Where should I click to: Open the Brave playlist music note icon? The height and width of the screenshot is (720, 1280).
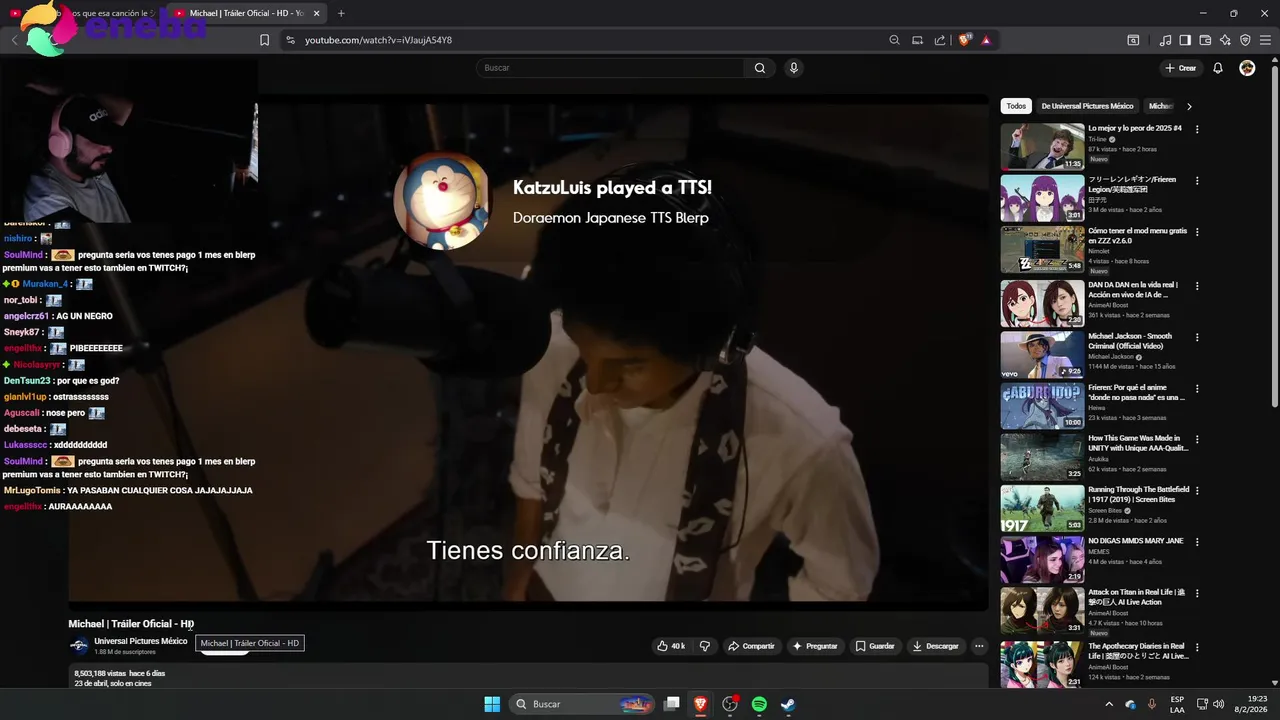point(1165,40)
